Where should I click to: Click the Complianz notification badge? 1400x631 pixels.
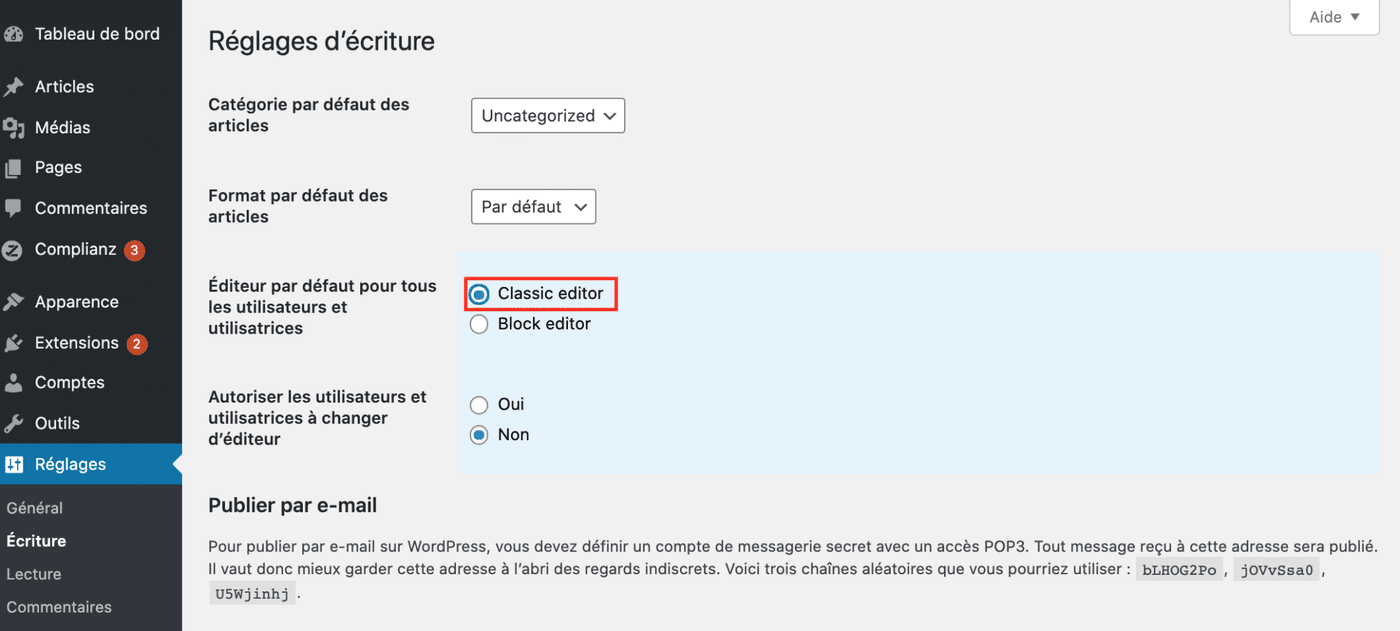(x=135, y=250)
